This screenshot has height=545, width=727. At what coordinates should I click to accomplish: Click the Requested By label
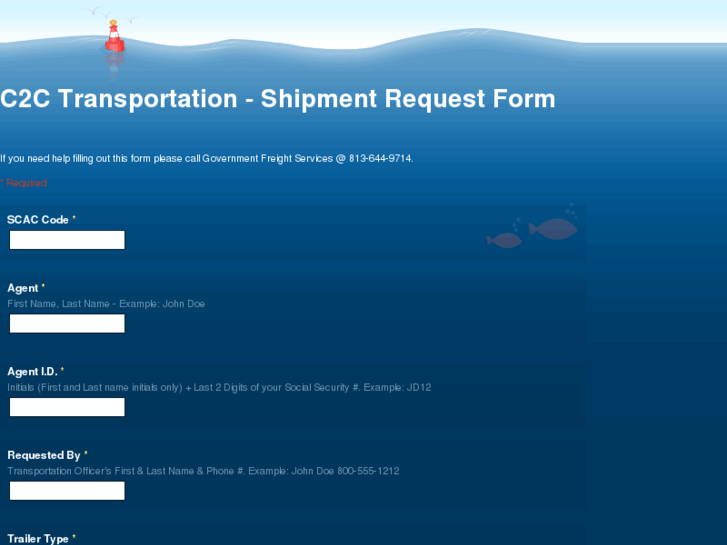(x=44, y=455)
